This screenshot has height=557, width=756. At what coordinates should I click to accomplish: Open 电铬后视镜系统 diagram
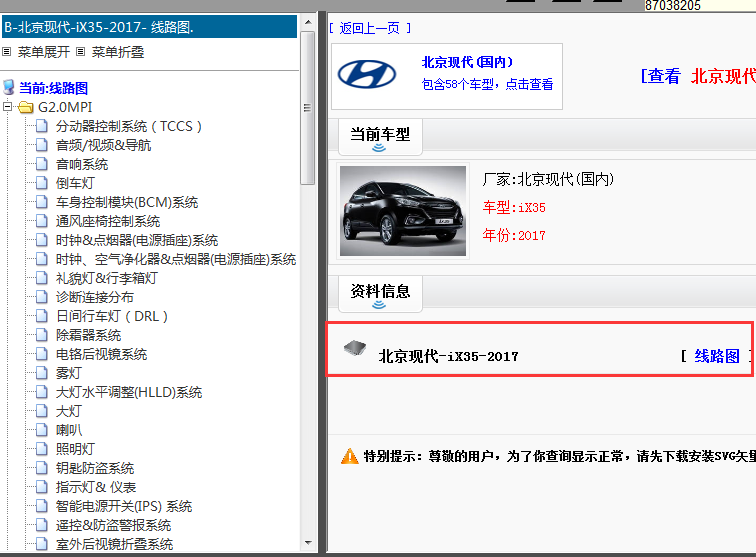[x=101, y=354]
